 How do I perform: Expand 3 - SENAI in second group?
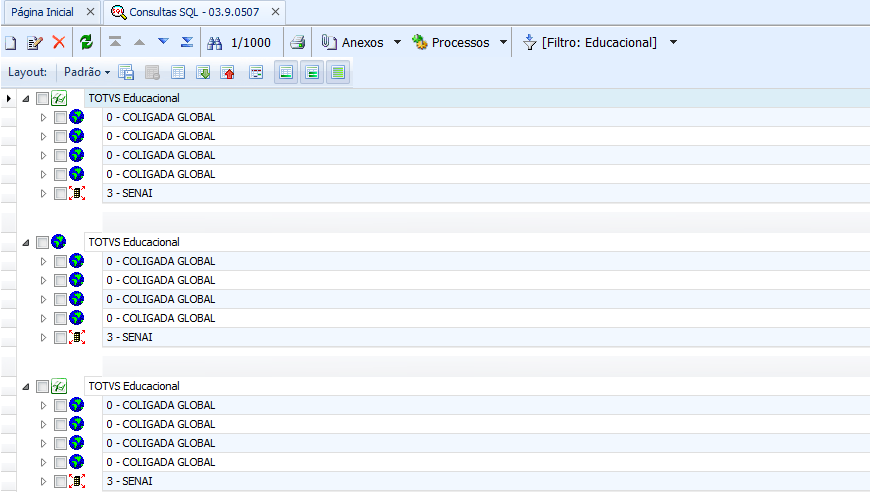43,337
